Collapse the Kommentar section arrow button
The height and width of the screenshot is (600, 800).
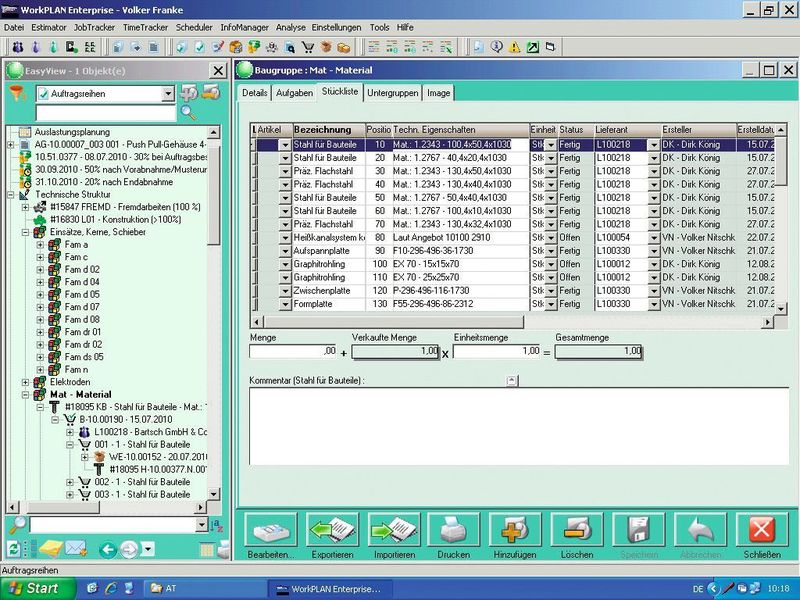pos(512,381)
